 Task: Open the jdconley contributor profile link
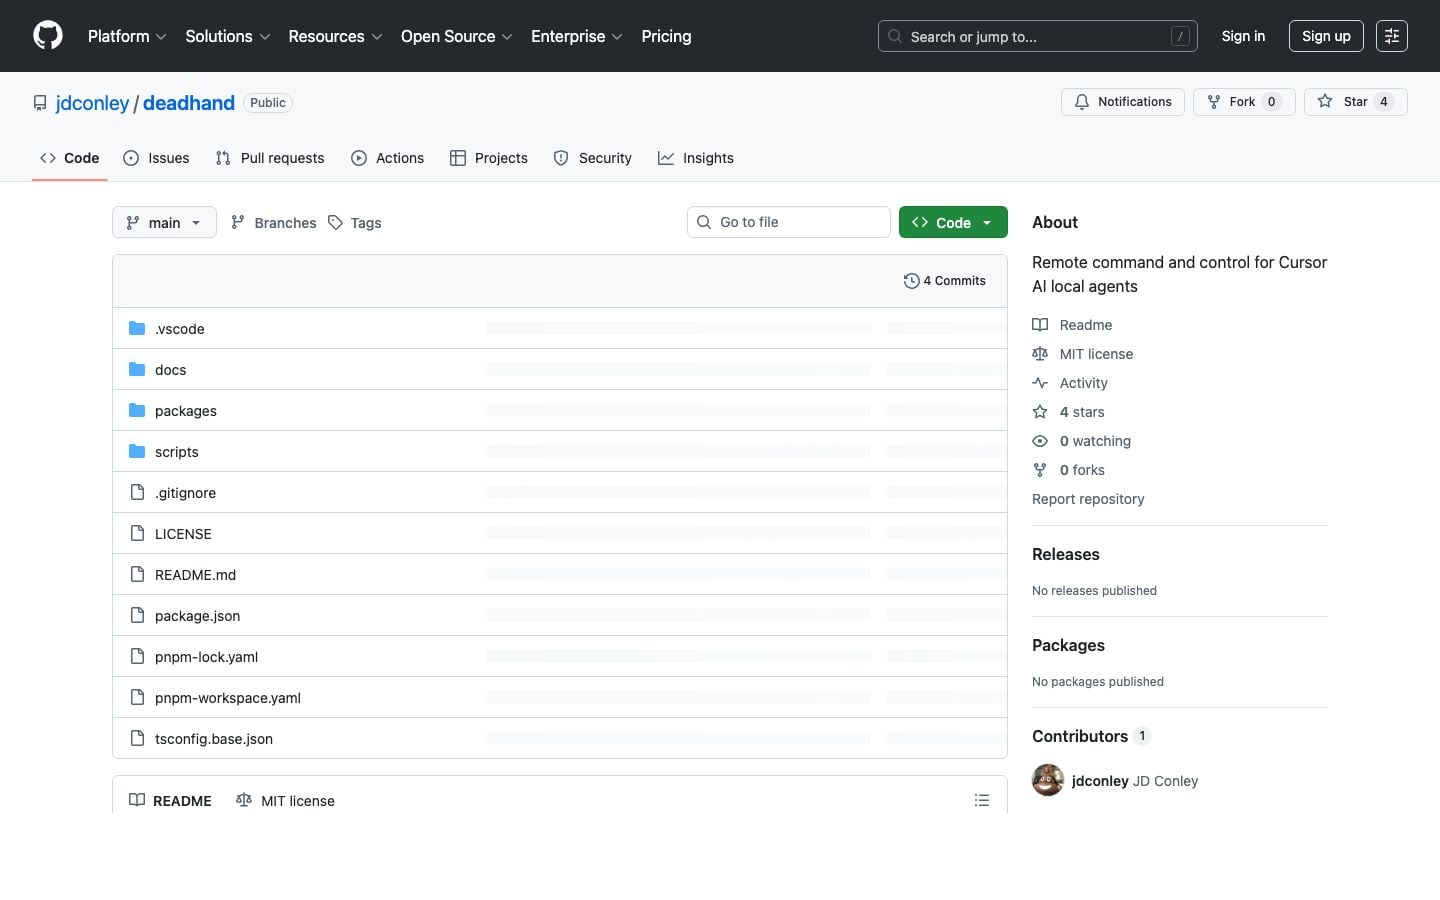pyautogui.click(x=1100, y=781)
